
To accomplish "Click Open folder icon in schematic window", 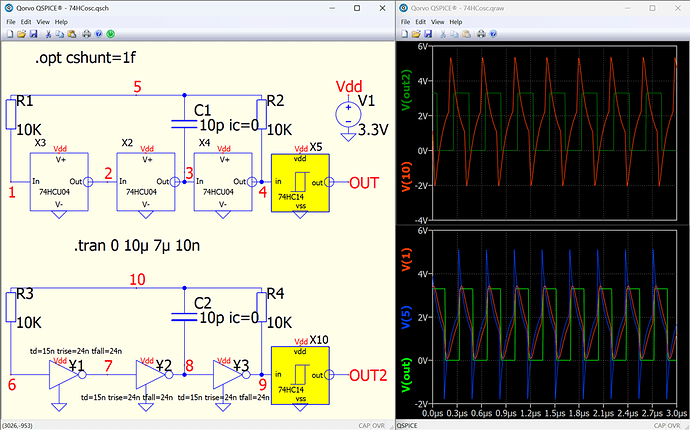I will [x=21, y=34].
